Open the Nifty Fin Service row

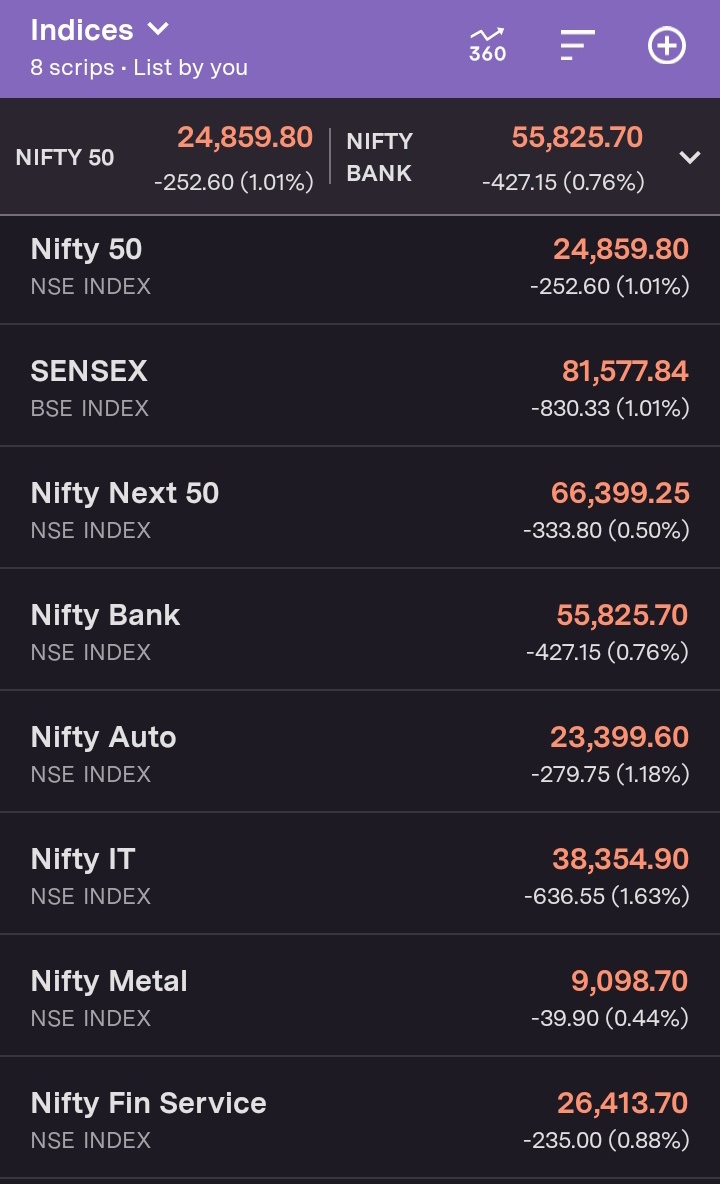tap(360, 1118)
